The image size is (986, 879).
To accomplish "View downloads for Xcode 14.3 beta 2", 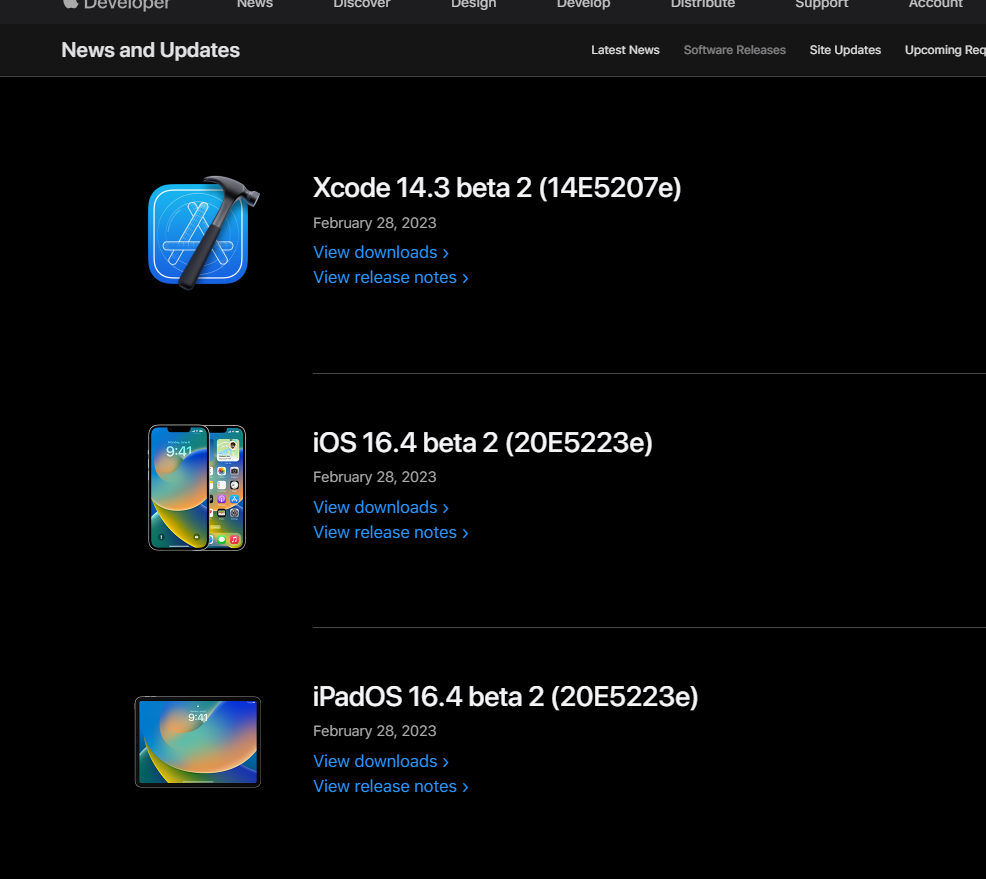I will pos(381,252).
